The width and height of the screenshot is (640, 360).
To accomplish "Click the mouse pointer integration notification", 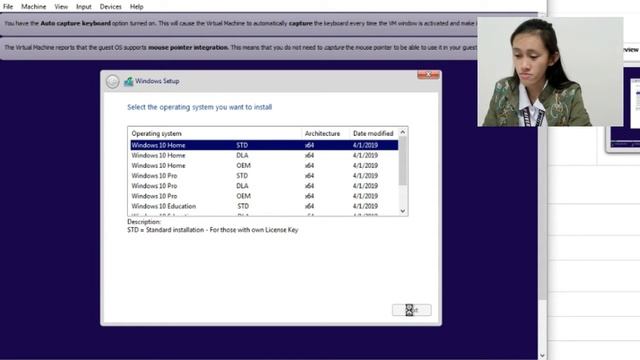I will [239, 48].
